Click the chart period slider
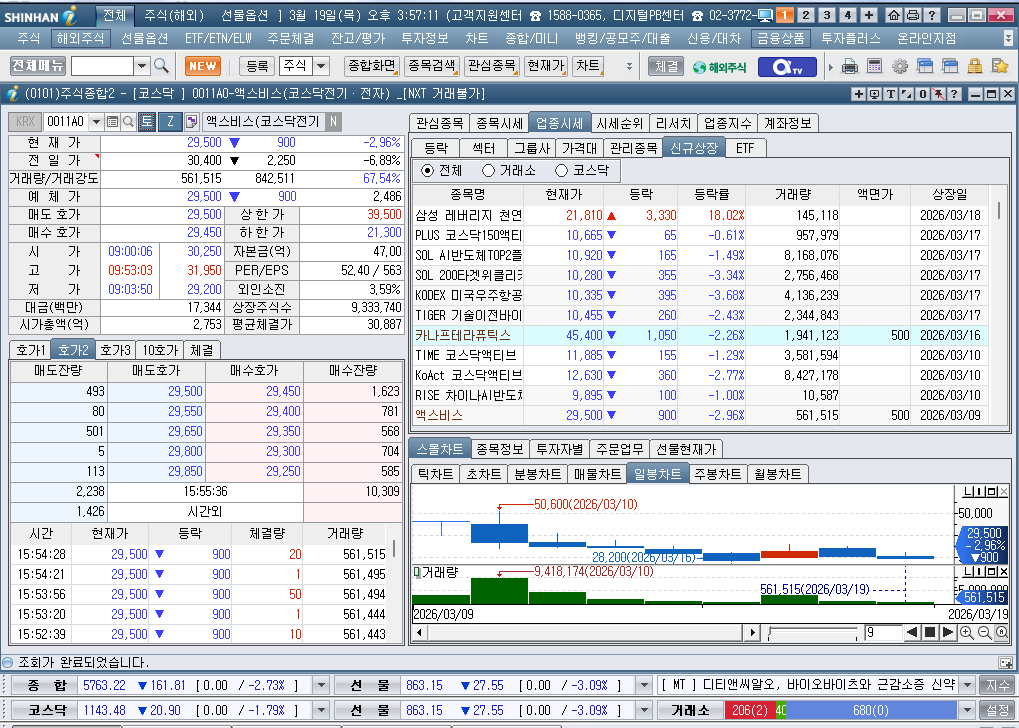1019x728 pixels. (x=812, y=632)
